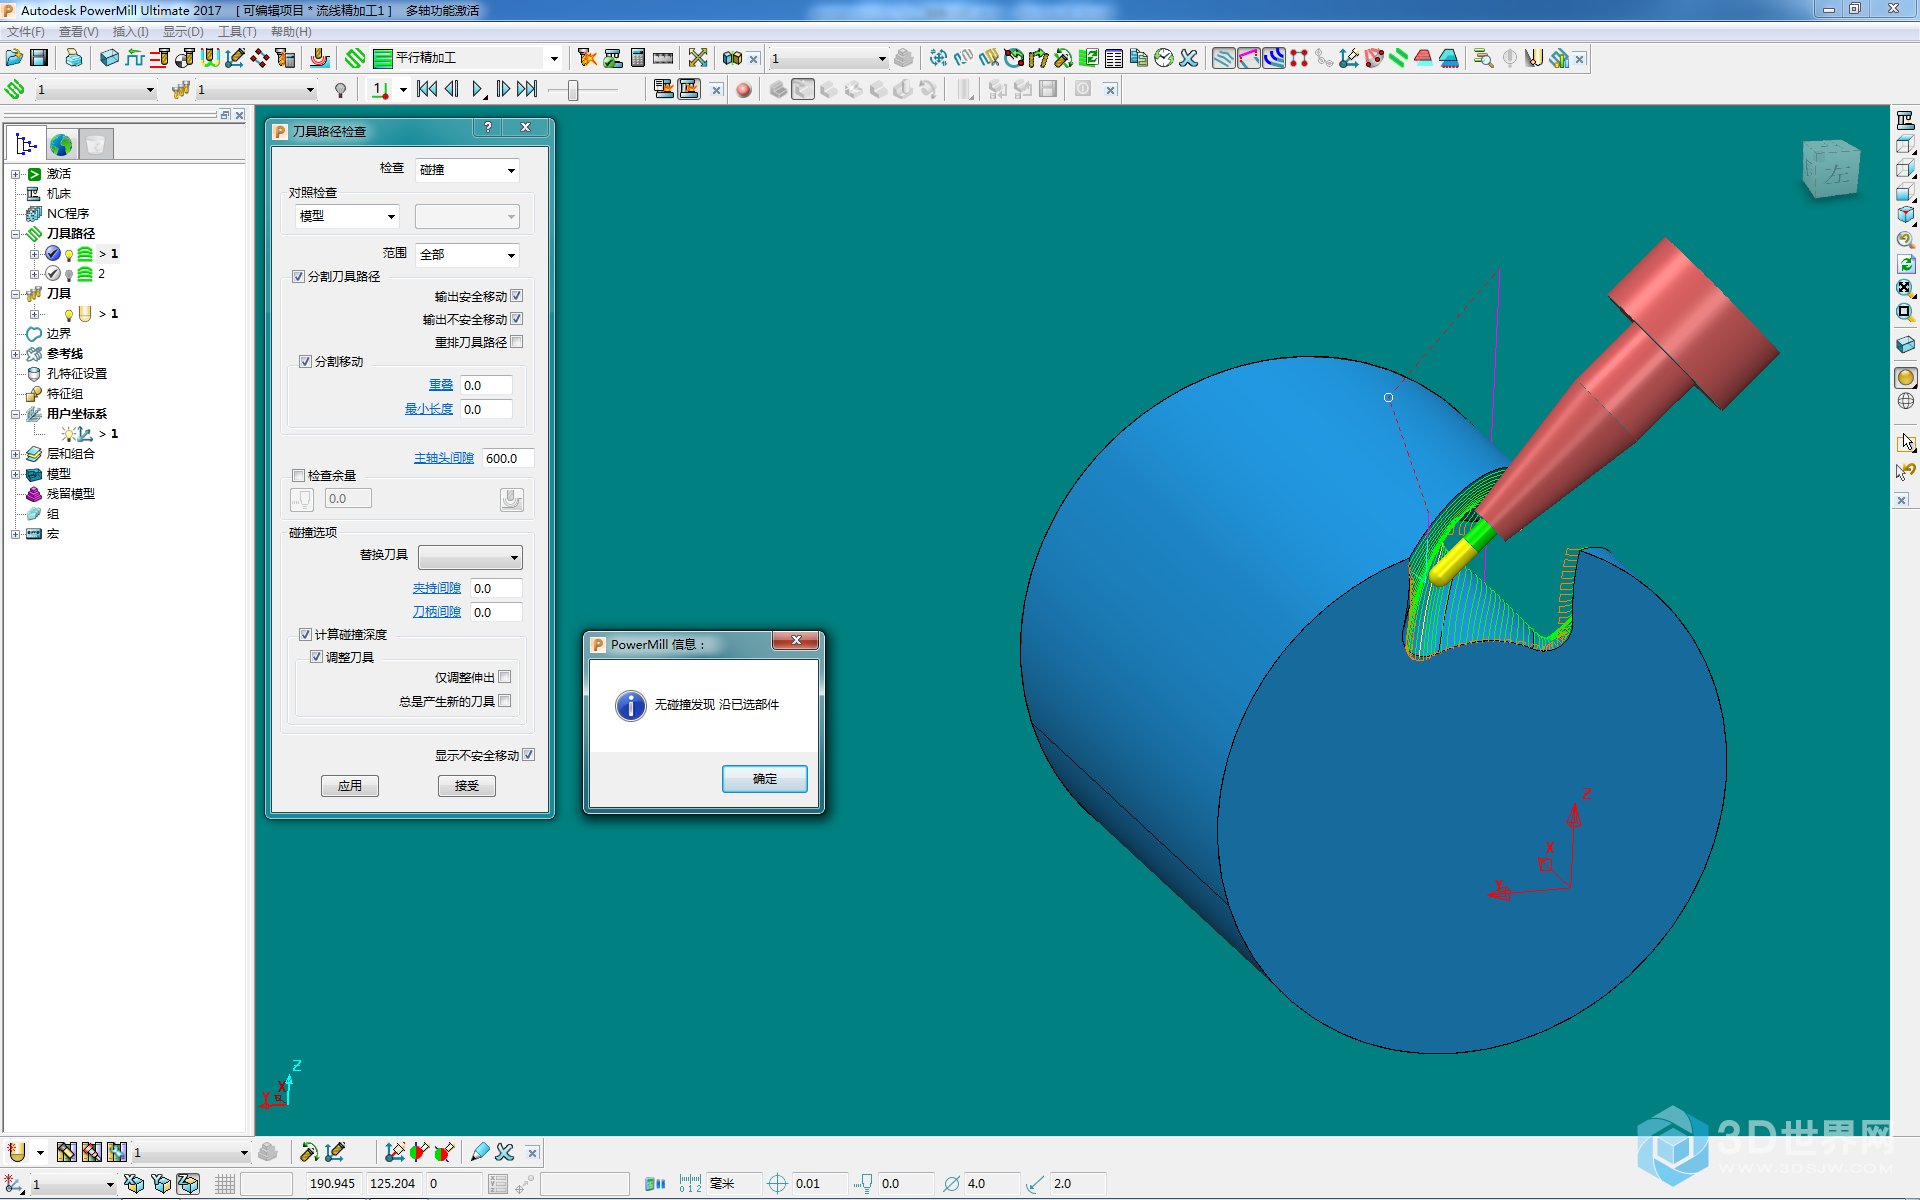Open the 插入(I) menu

point(131,32)
